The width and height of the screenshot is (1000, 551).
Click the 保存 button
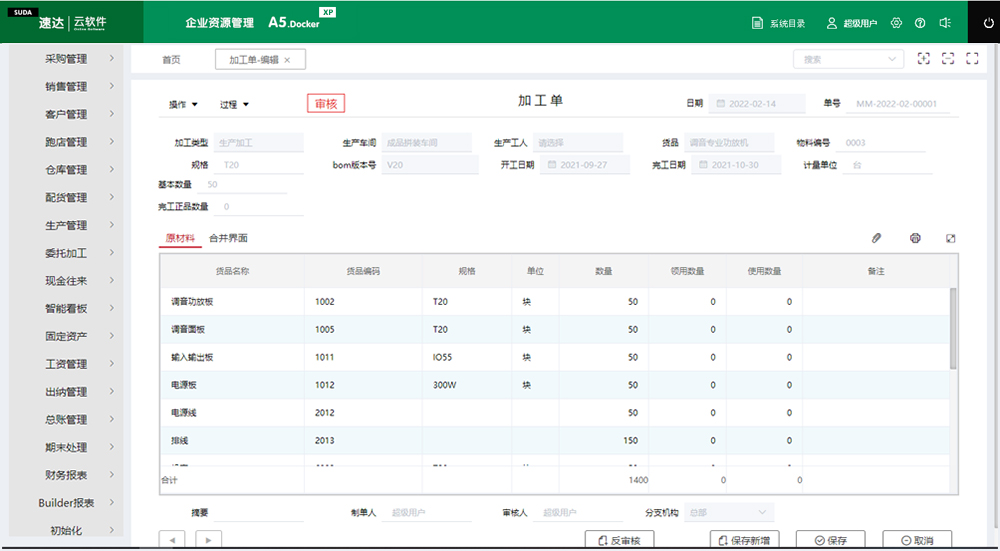point(830,540)
